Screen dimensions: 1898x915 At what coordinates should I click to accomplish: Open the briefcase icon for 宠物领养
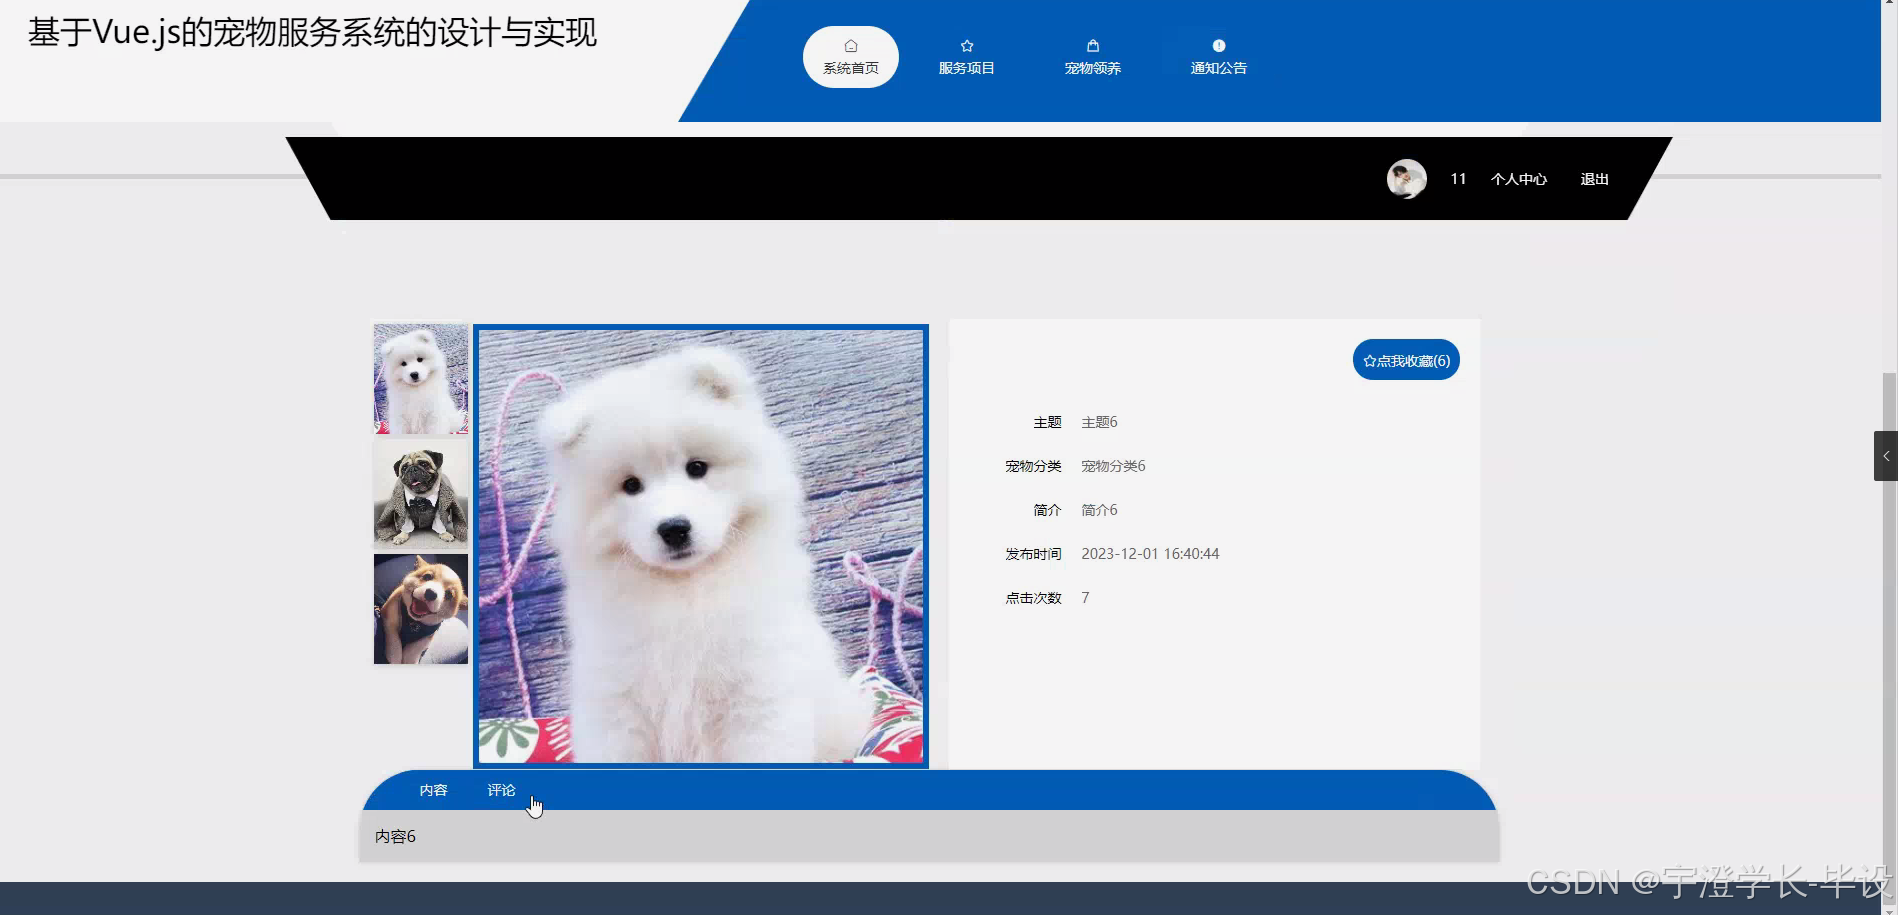coord(1092,44)
